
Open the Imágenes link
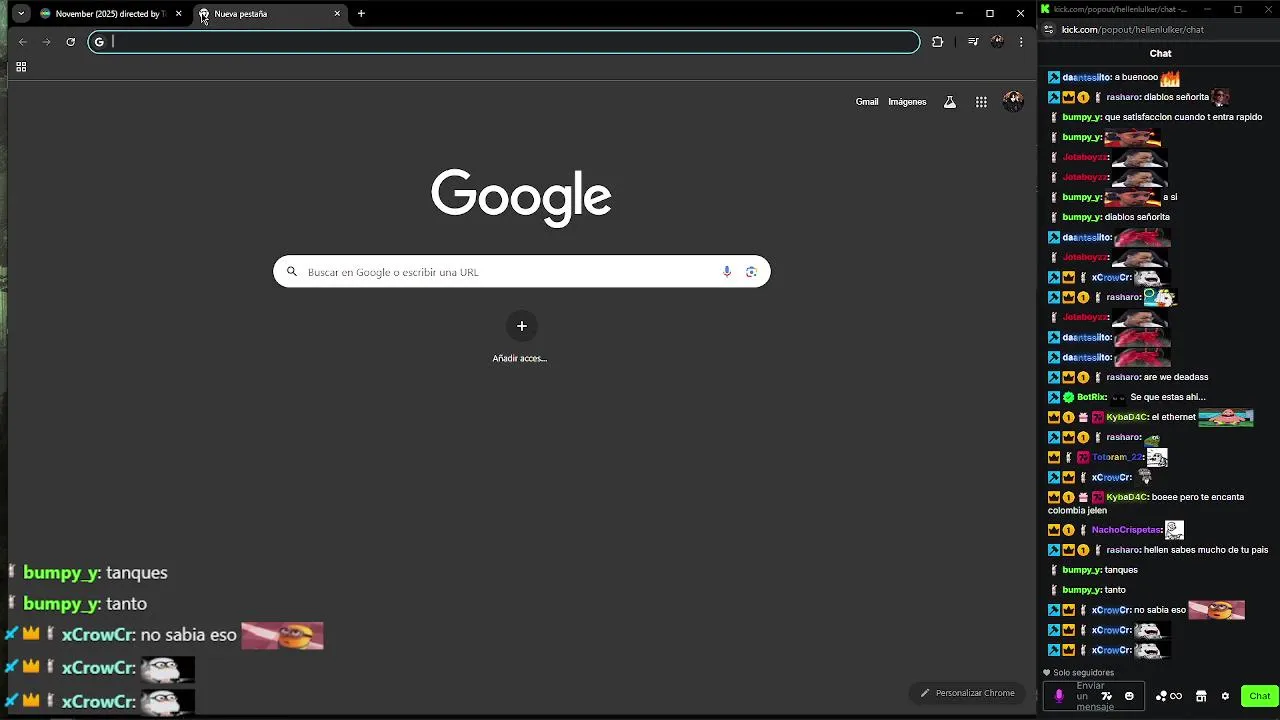point(907,102)
